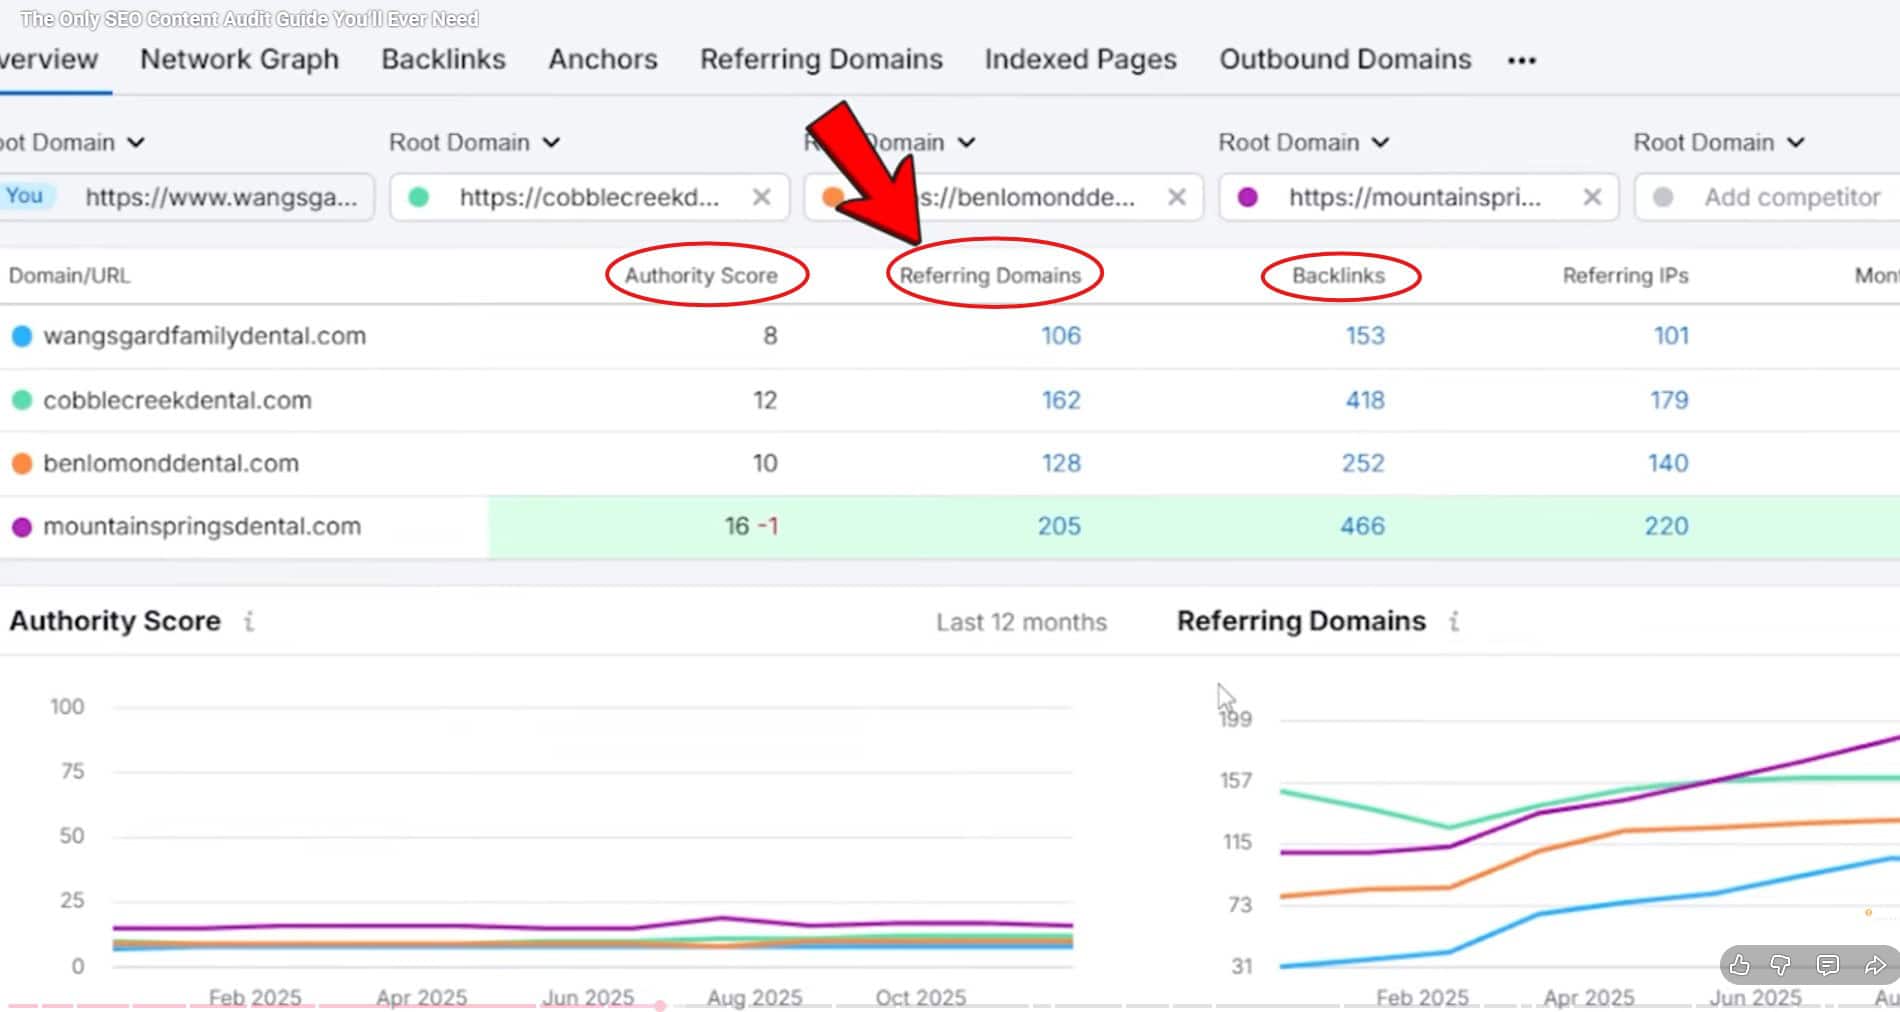This screenshot has width=1900, height=1012.
Task: Switch to the Network Graph tab
Action: [238, 60]
